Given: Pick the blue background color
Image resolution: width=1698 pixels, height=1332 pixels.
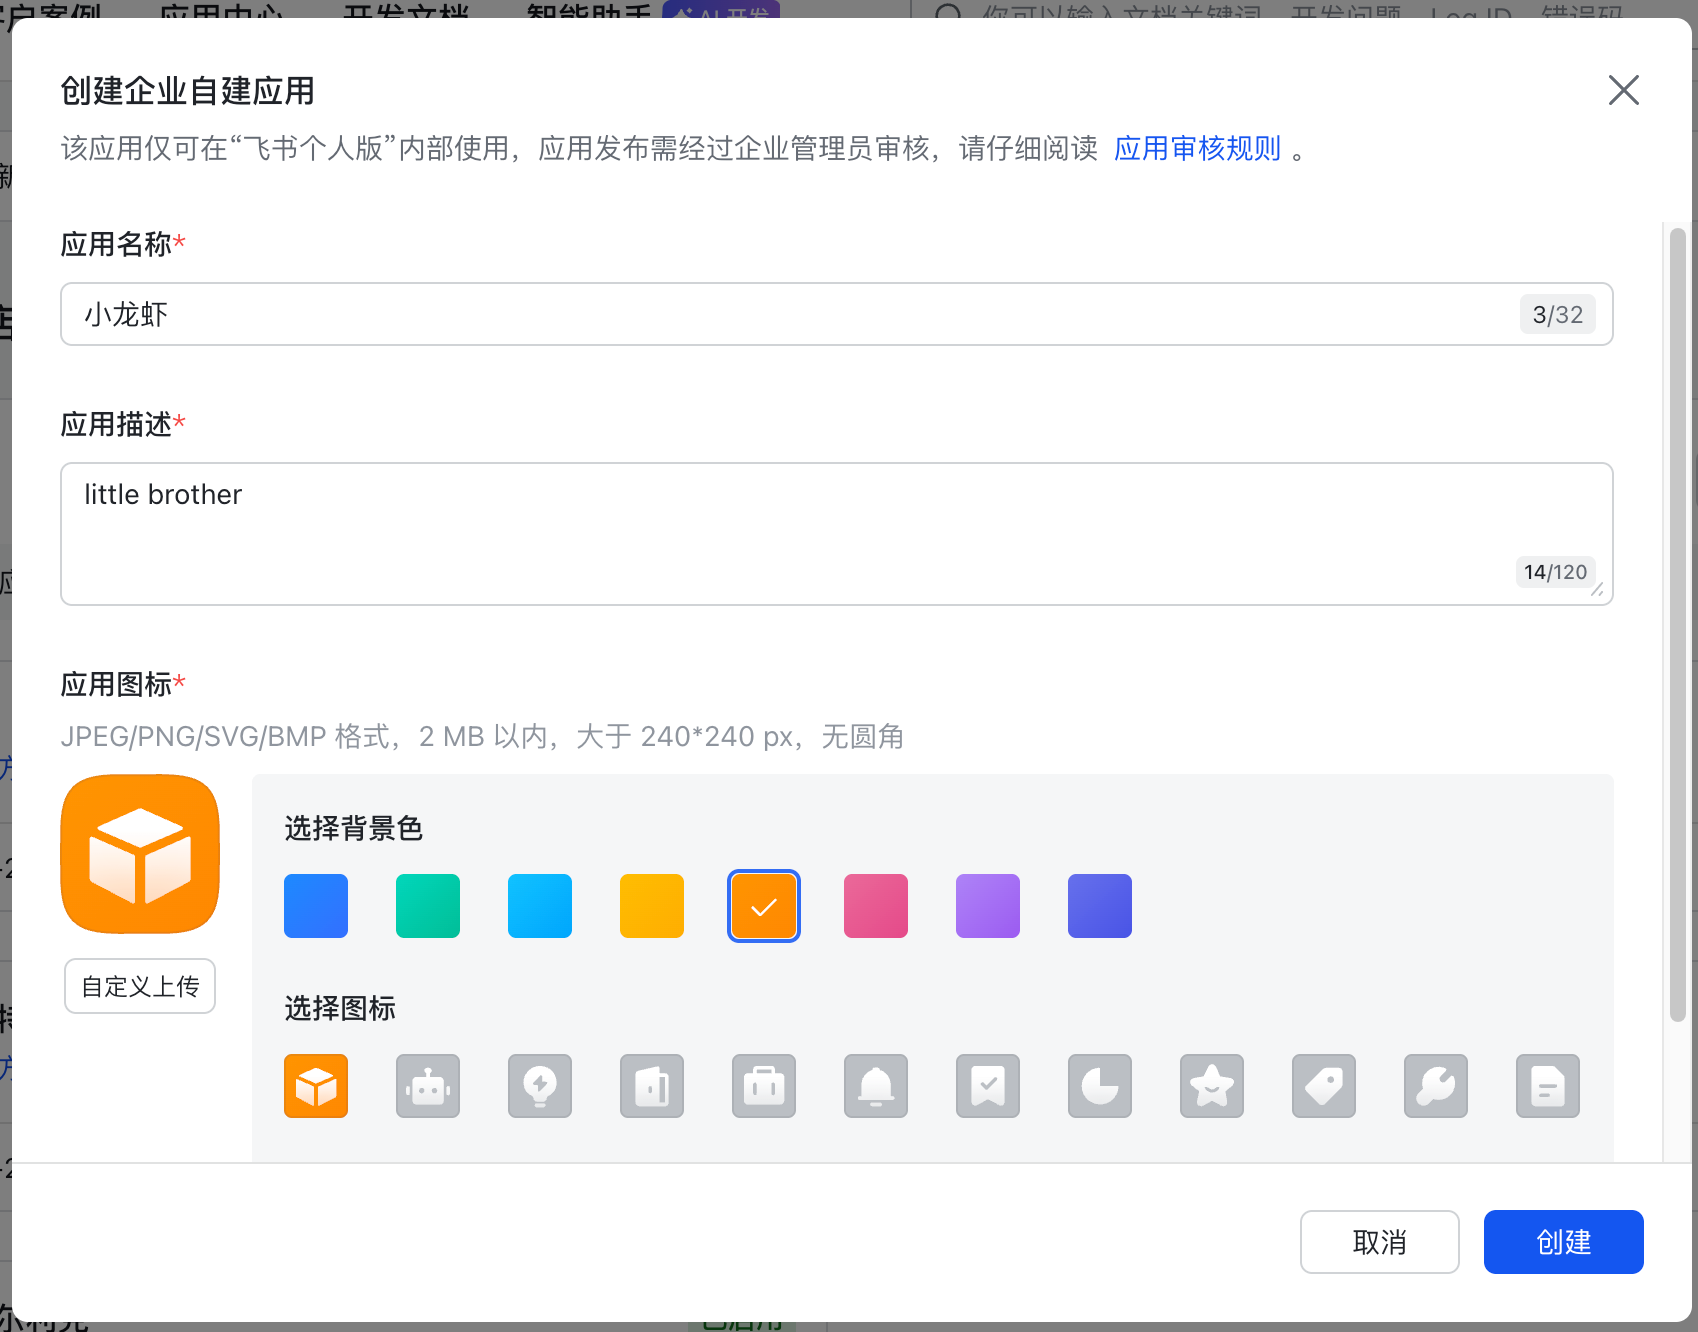Looking at the screenshot, I should [316, 906].
